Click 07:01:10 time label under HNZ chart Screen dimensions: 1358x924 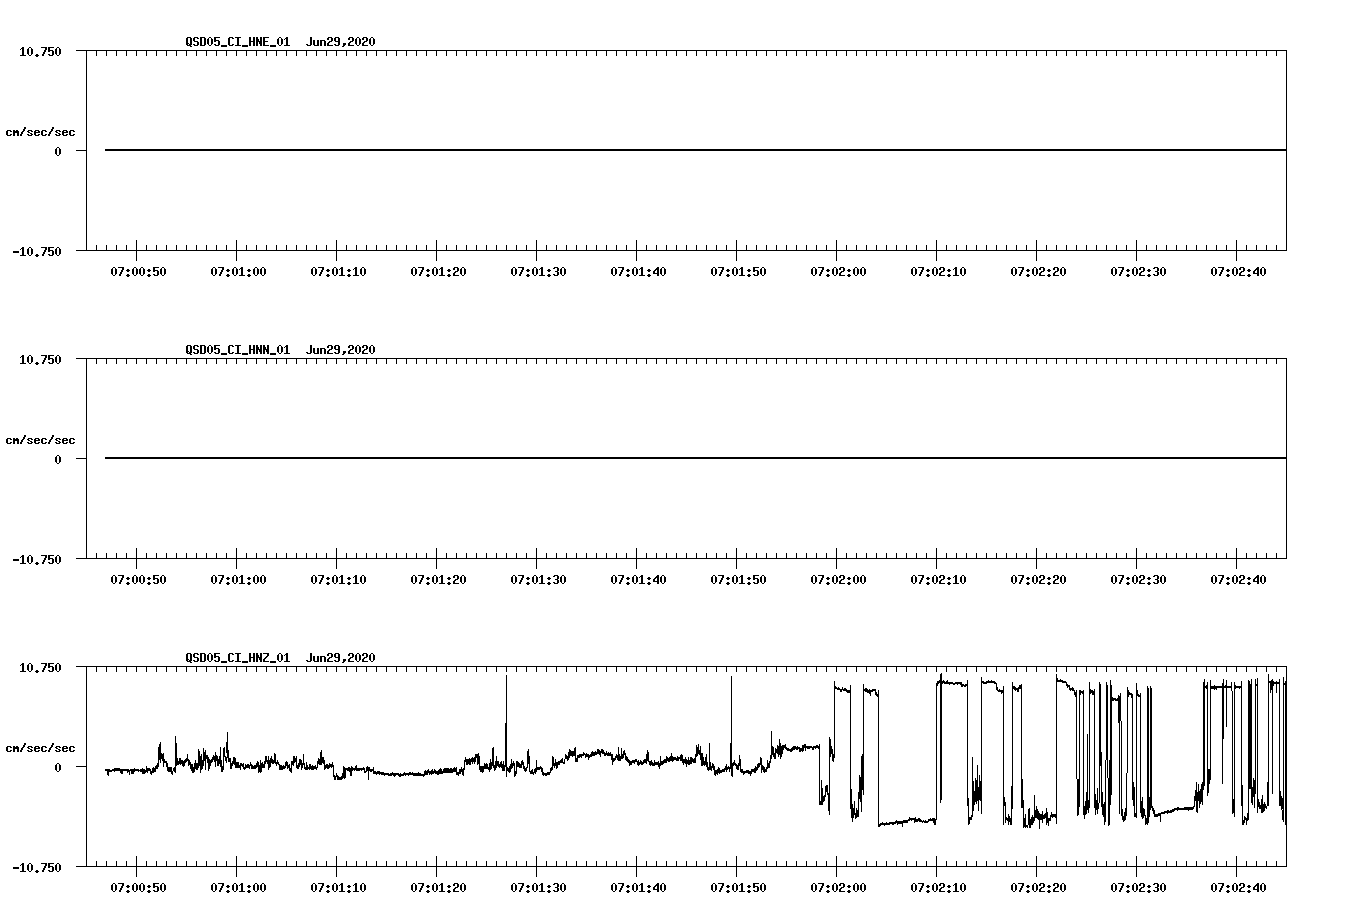pos(338,888)
